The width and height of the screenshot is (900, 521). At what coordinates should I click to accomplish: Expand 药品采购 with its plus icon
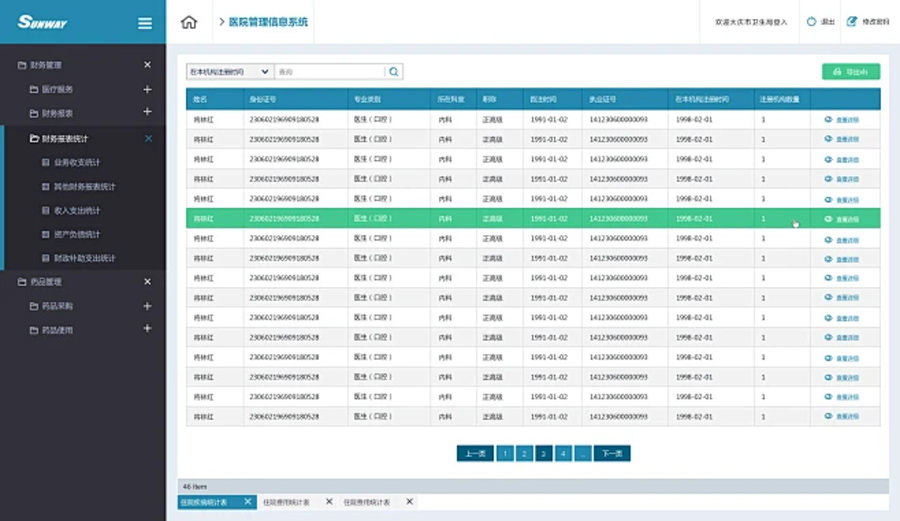[x=147, y=306]
